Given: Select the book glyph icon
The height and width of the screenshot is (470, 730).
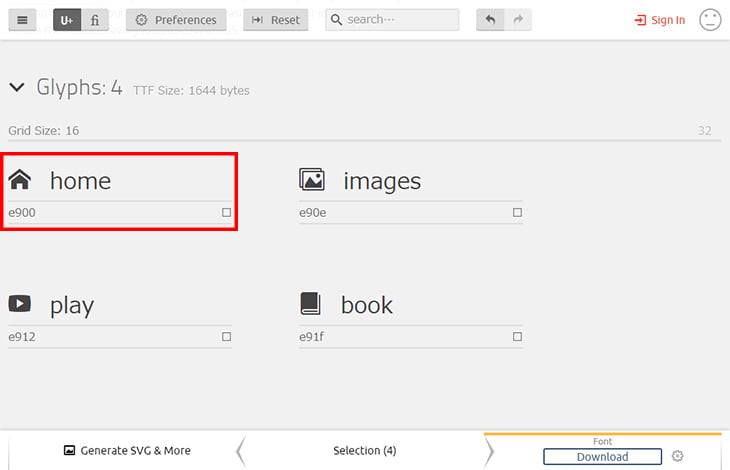Looking at the screenshot, I should [311, 304].
